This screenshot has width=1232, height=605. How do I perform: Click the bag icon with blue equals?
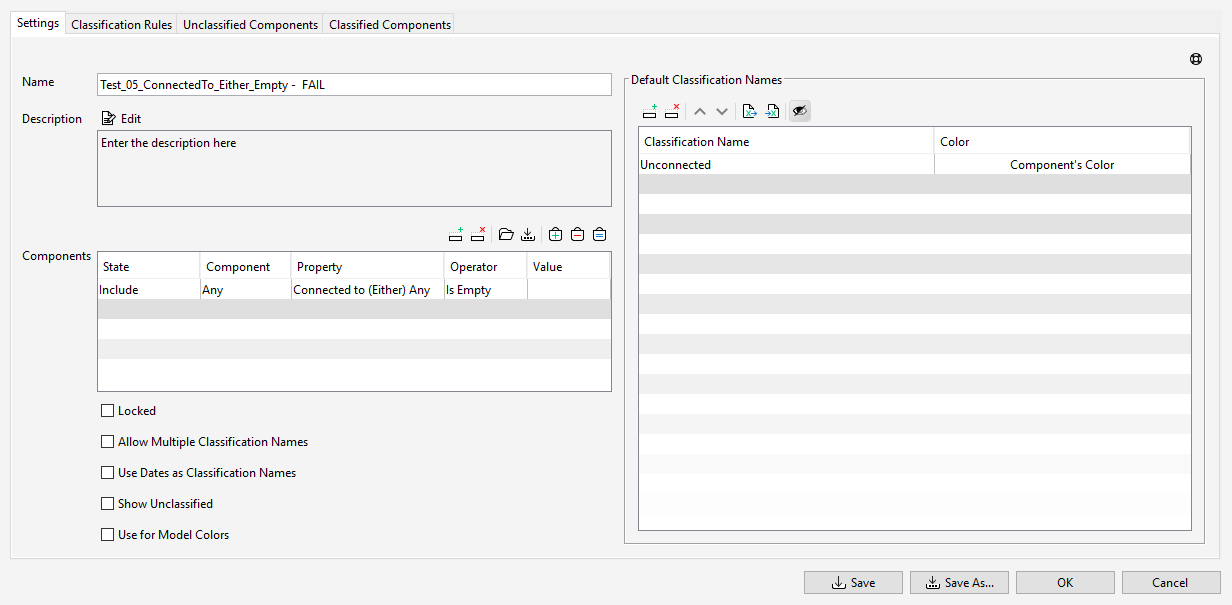coord(600,235)
